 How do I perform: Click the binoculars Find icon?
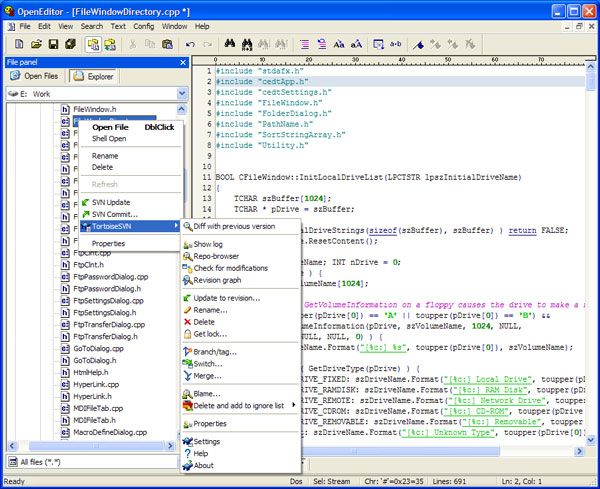[x=230, y=44]
